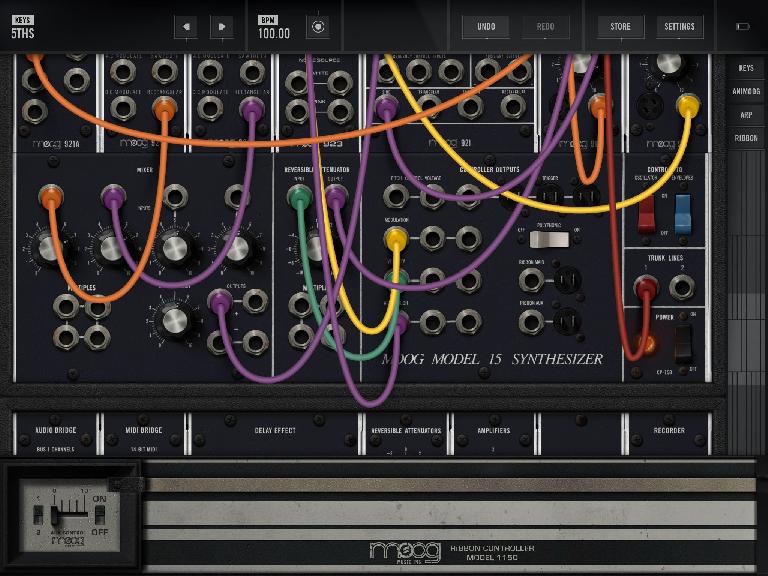The image size is (768, 576).
Task: Select the red-plugged Trunk Lines 1 jack
Action: click(646, 287)
